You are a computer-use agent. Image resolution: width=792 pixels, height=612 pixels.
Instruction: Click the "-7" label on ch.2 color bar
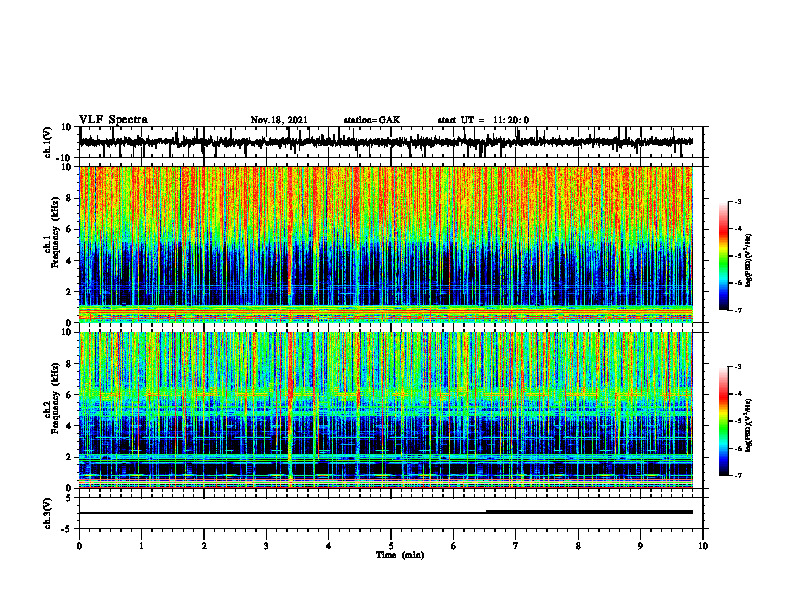tap(737, 475)
